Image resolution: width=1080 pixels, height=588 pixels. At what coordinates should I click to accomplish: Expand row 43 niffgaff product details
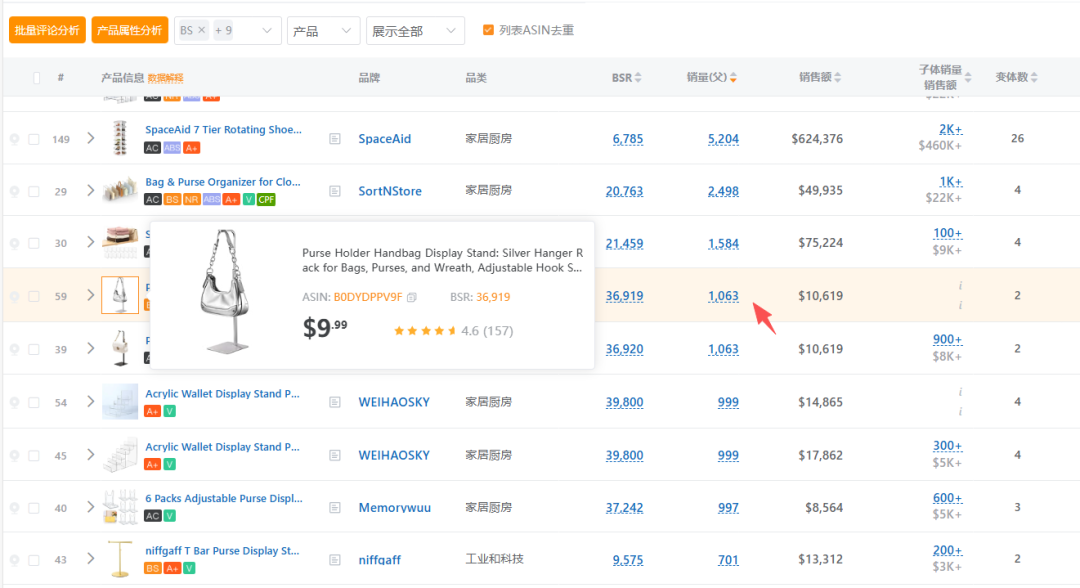click(90, 559)
